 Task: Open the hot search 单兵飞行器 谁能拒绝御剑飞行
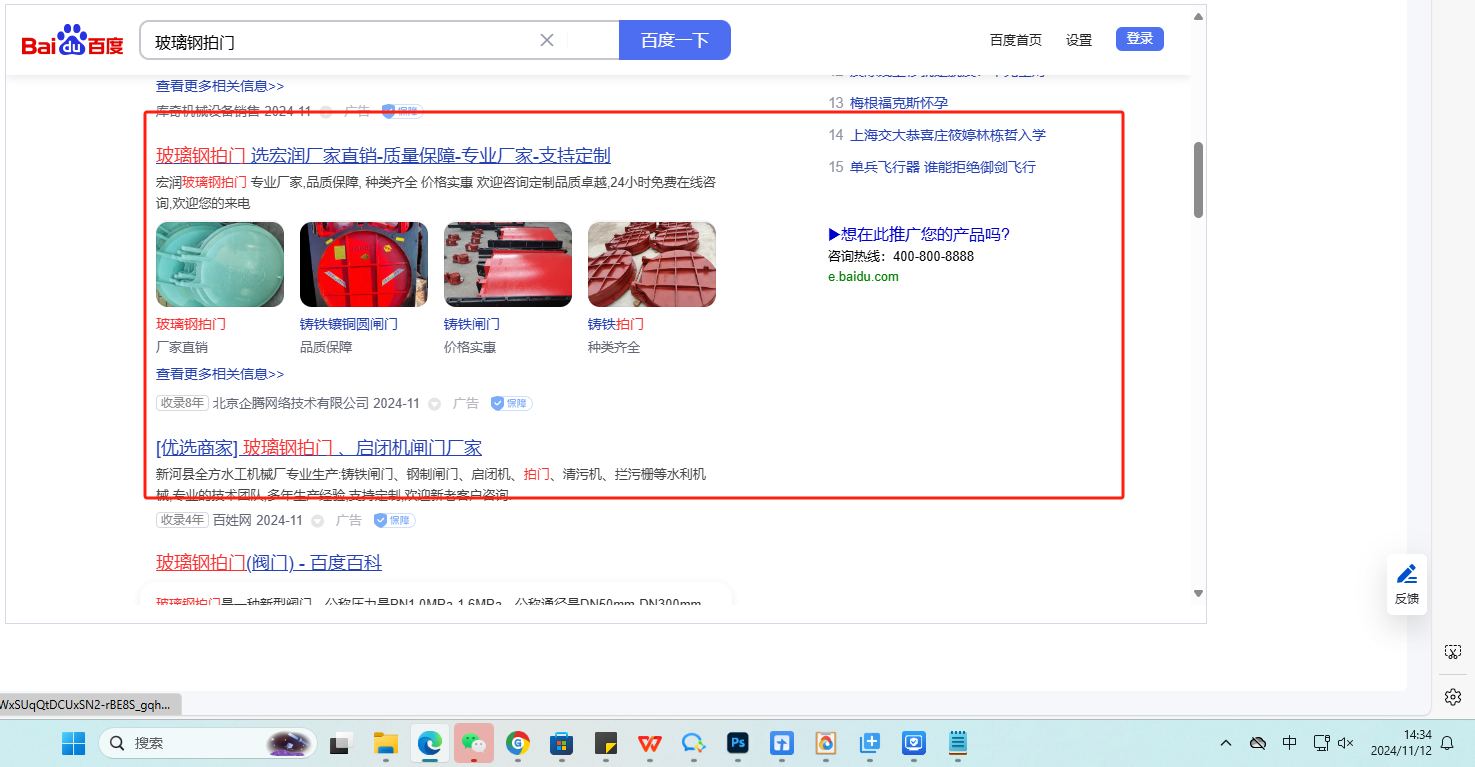pyautogui.click(x=943, y=167)
